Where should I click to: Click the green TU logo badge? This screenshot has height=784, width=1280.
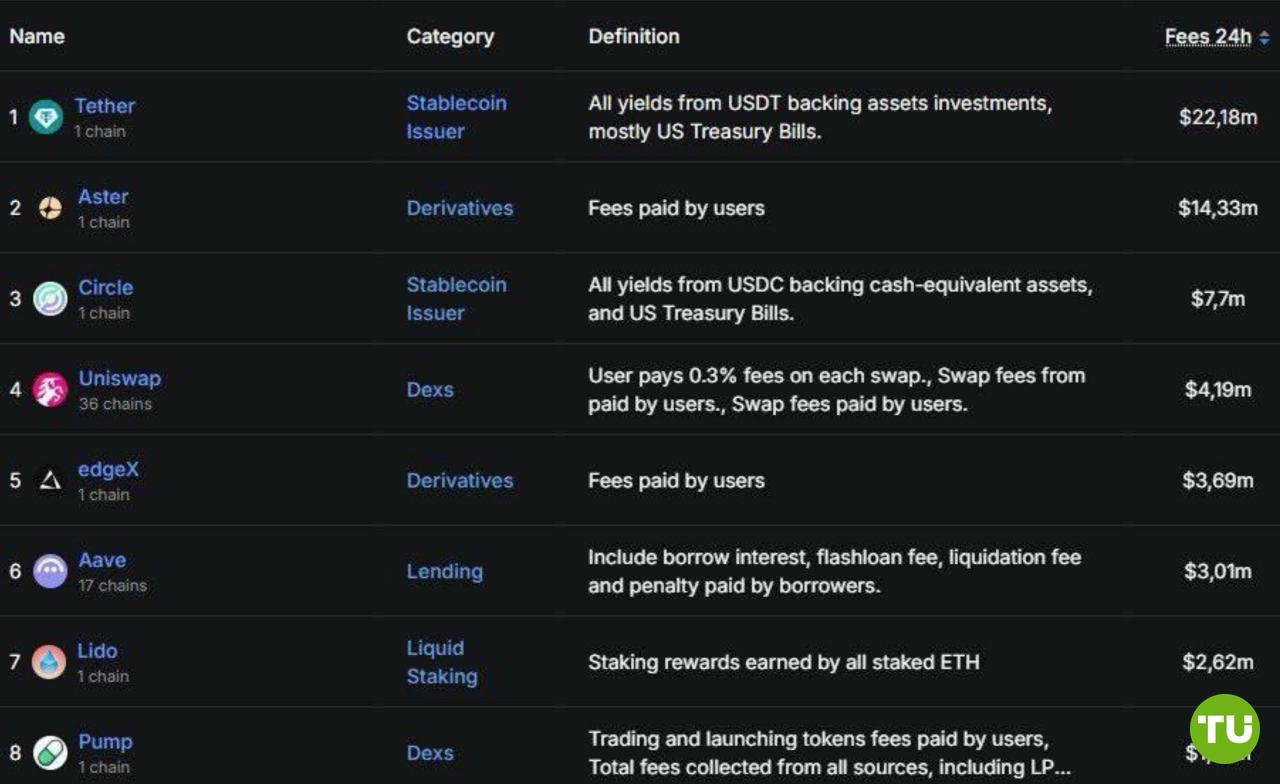point(1224,729)
